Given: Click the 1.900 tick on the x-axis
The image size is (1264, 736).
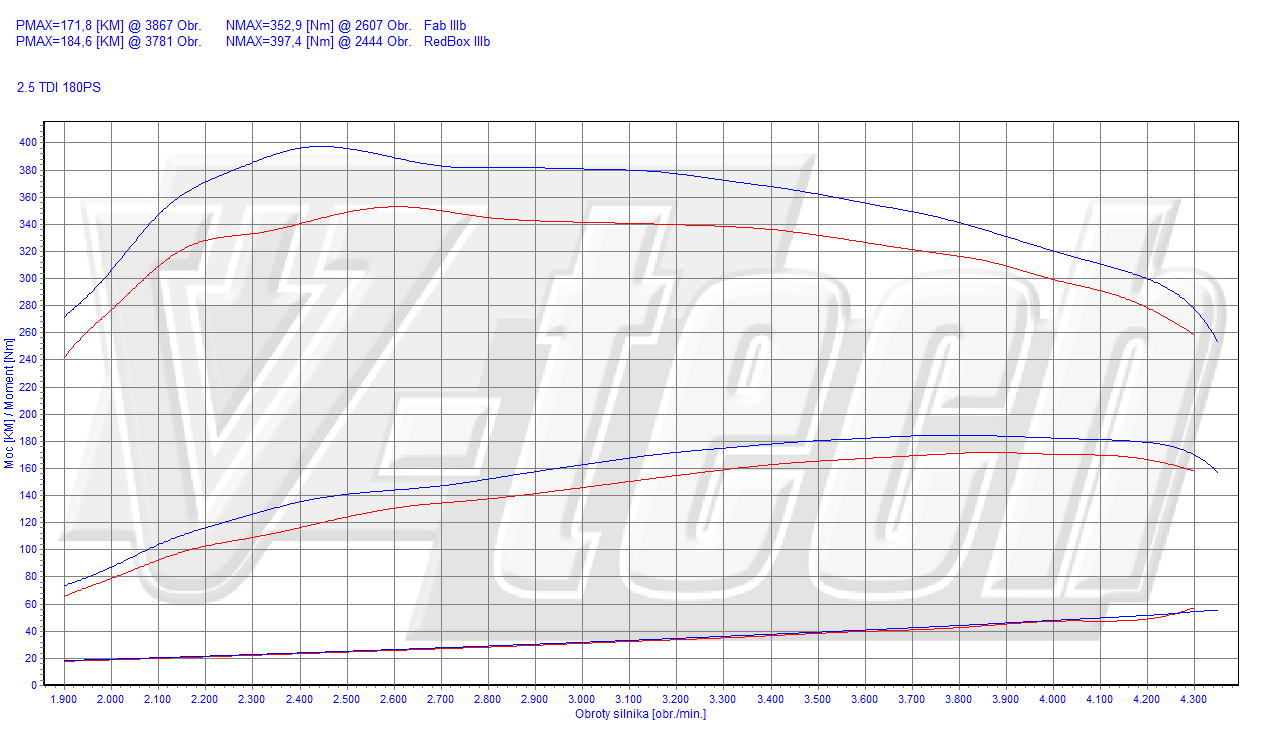Looking at the screenshot, I should (64, 699).
